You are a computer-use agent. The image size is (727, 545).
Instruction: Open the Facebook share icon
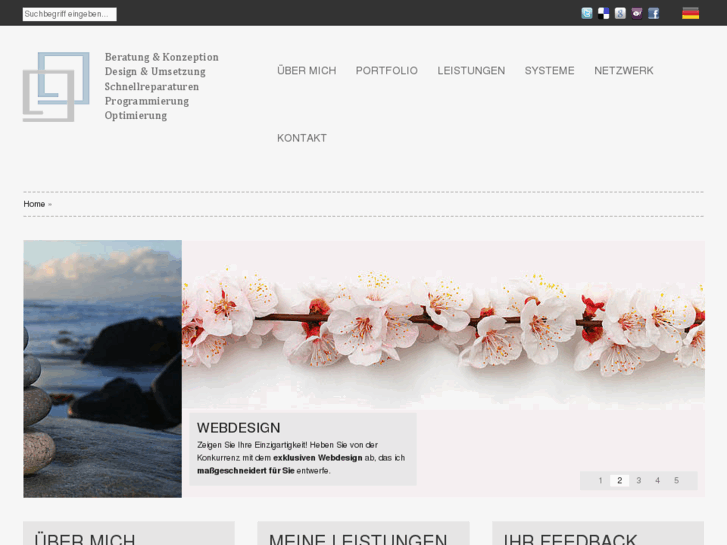pos(653,13)
